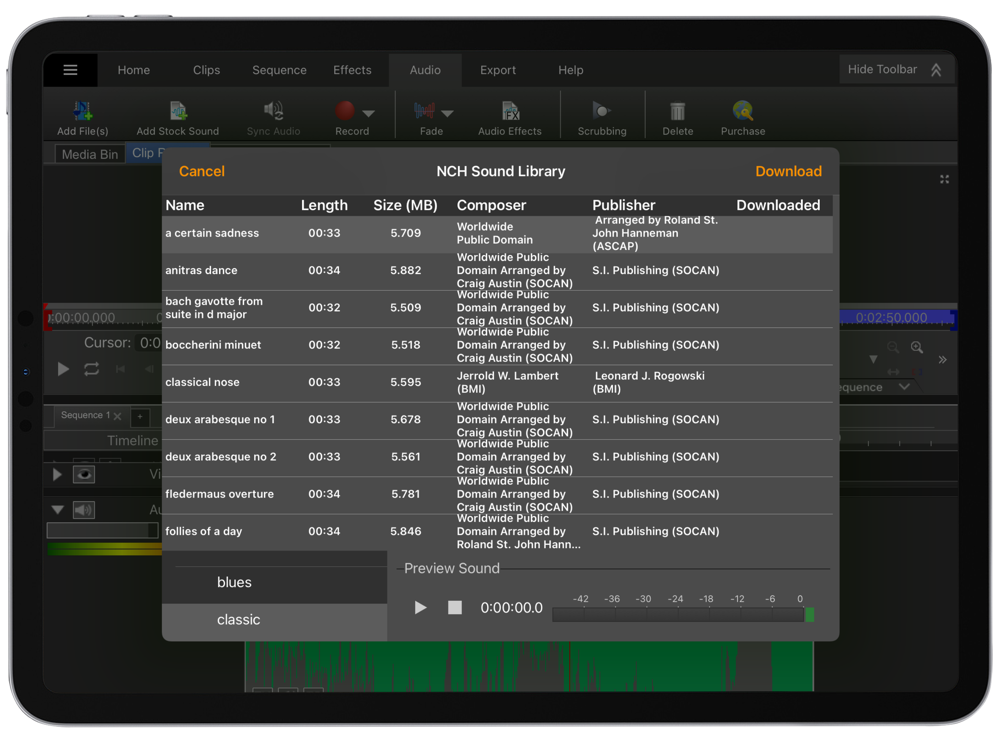Click the red Record button icon
This screenshot has width=1000, height=750.
point(345,111)
